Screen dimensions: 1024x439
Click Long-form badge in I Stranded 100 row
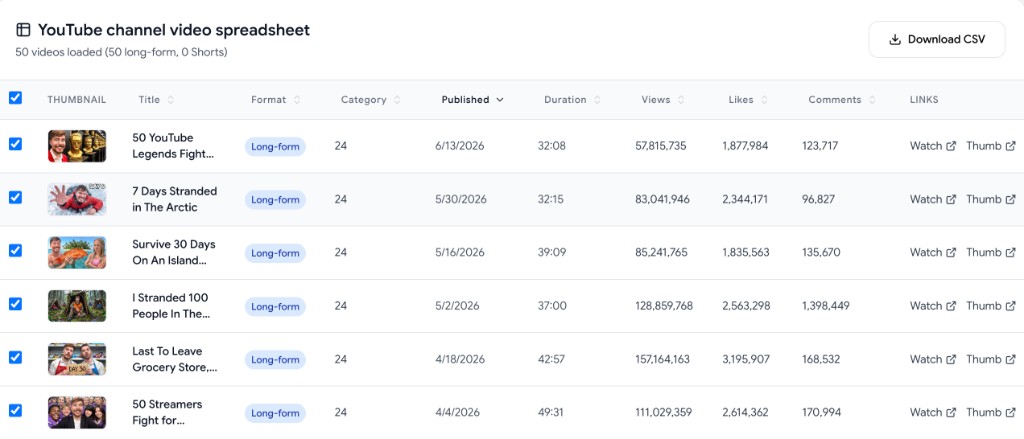click(275, 306)
